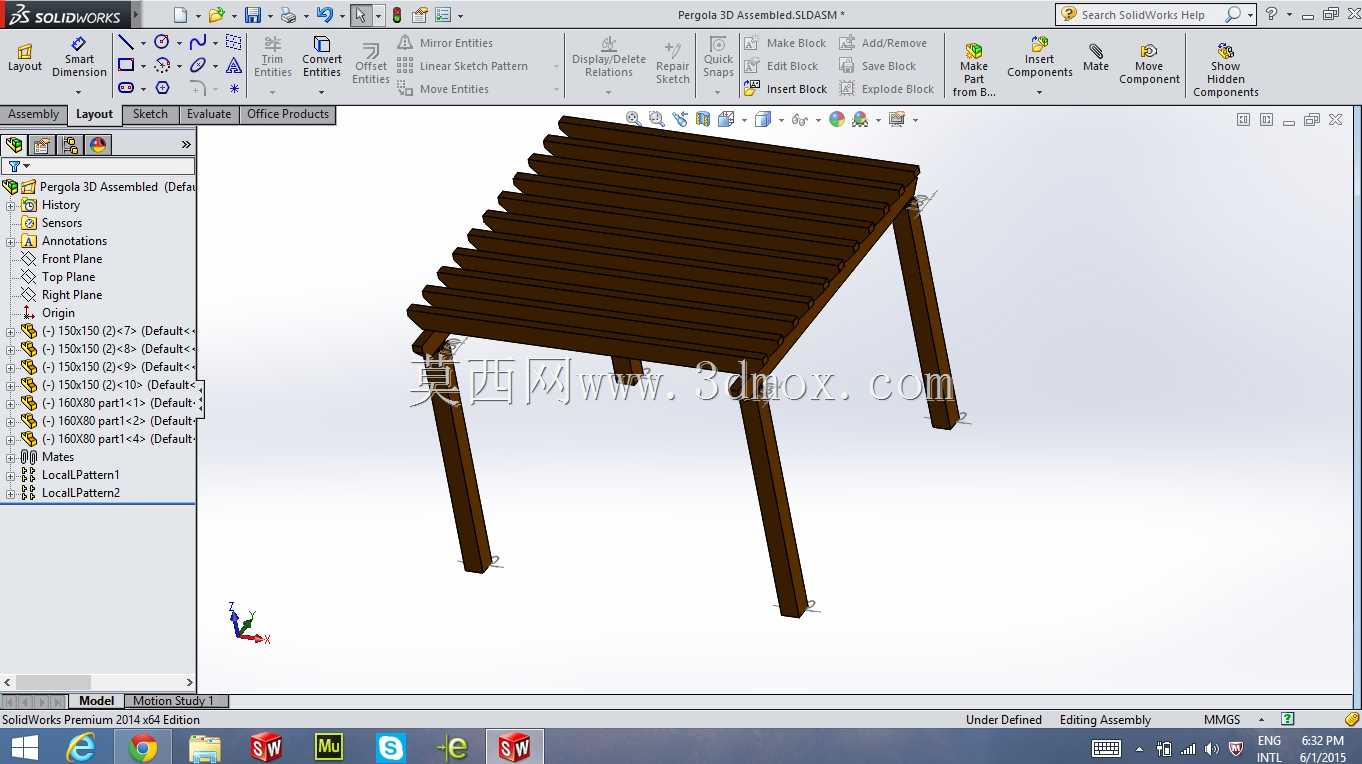Select the 150x150 (2)<7> component
The image size is (1362, 764).
(108, 331)
